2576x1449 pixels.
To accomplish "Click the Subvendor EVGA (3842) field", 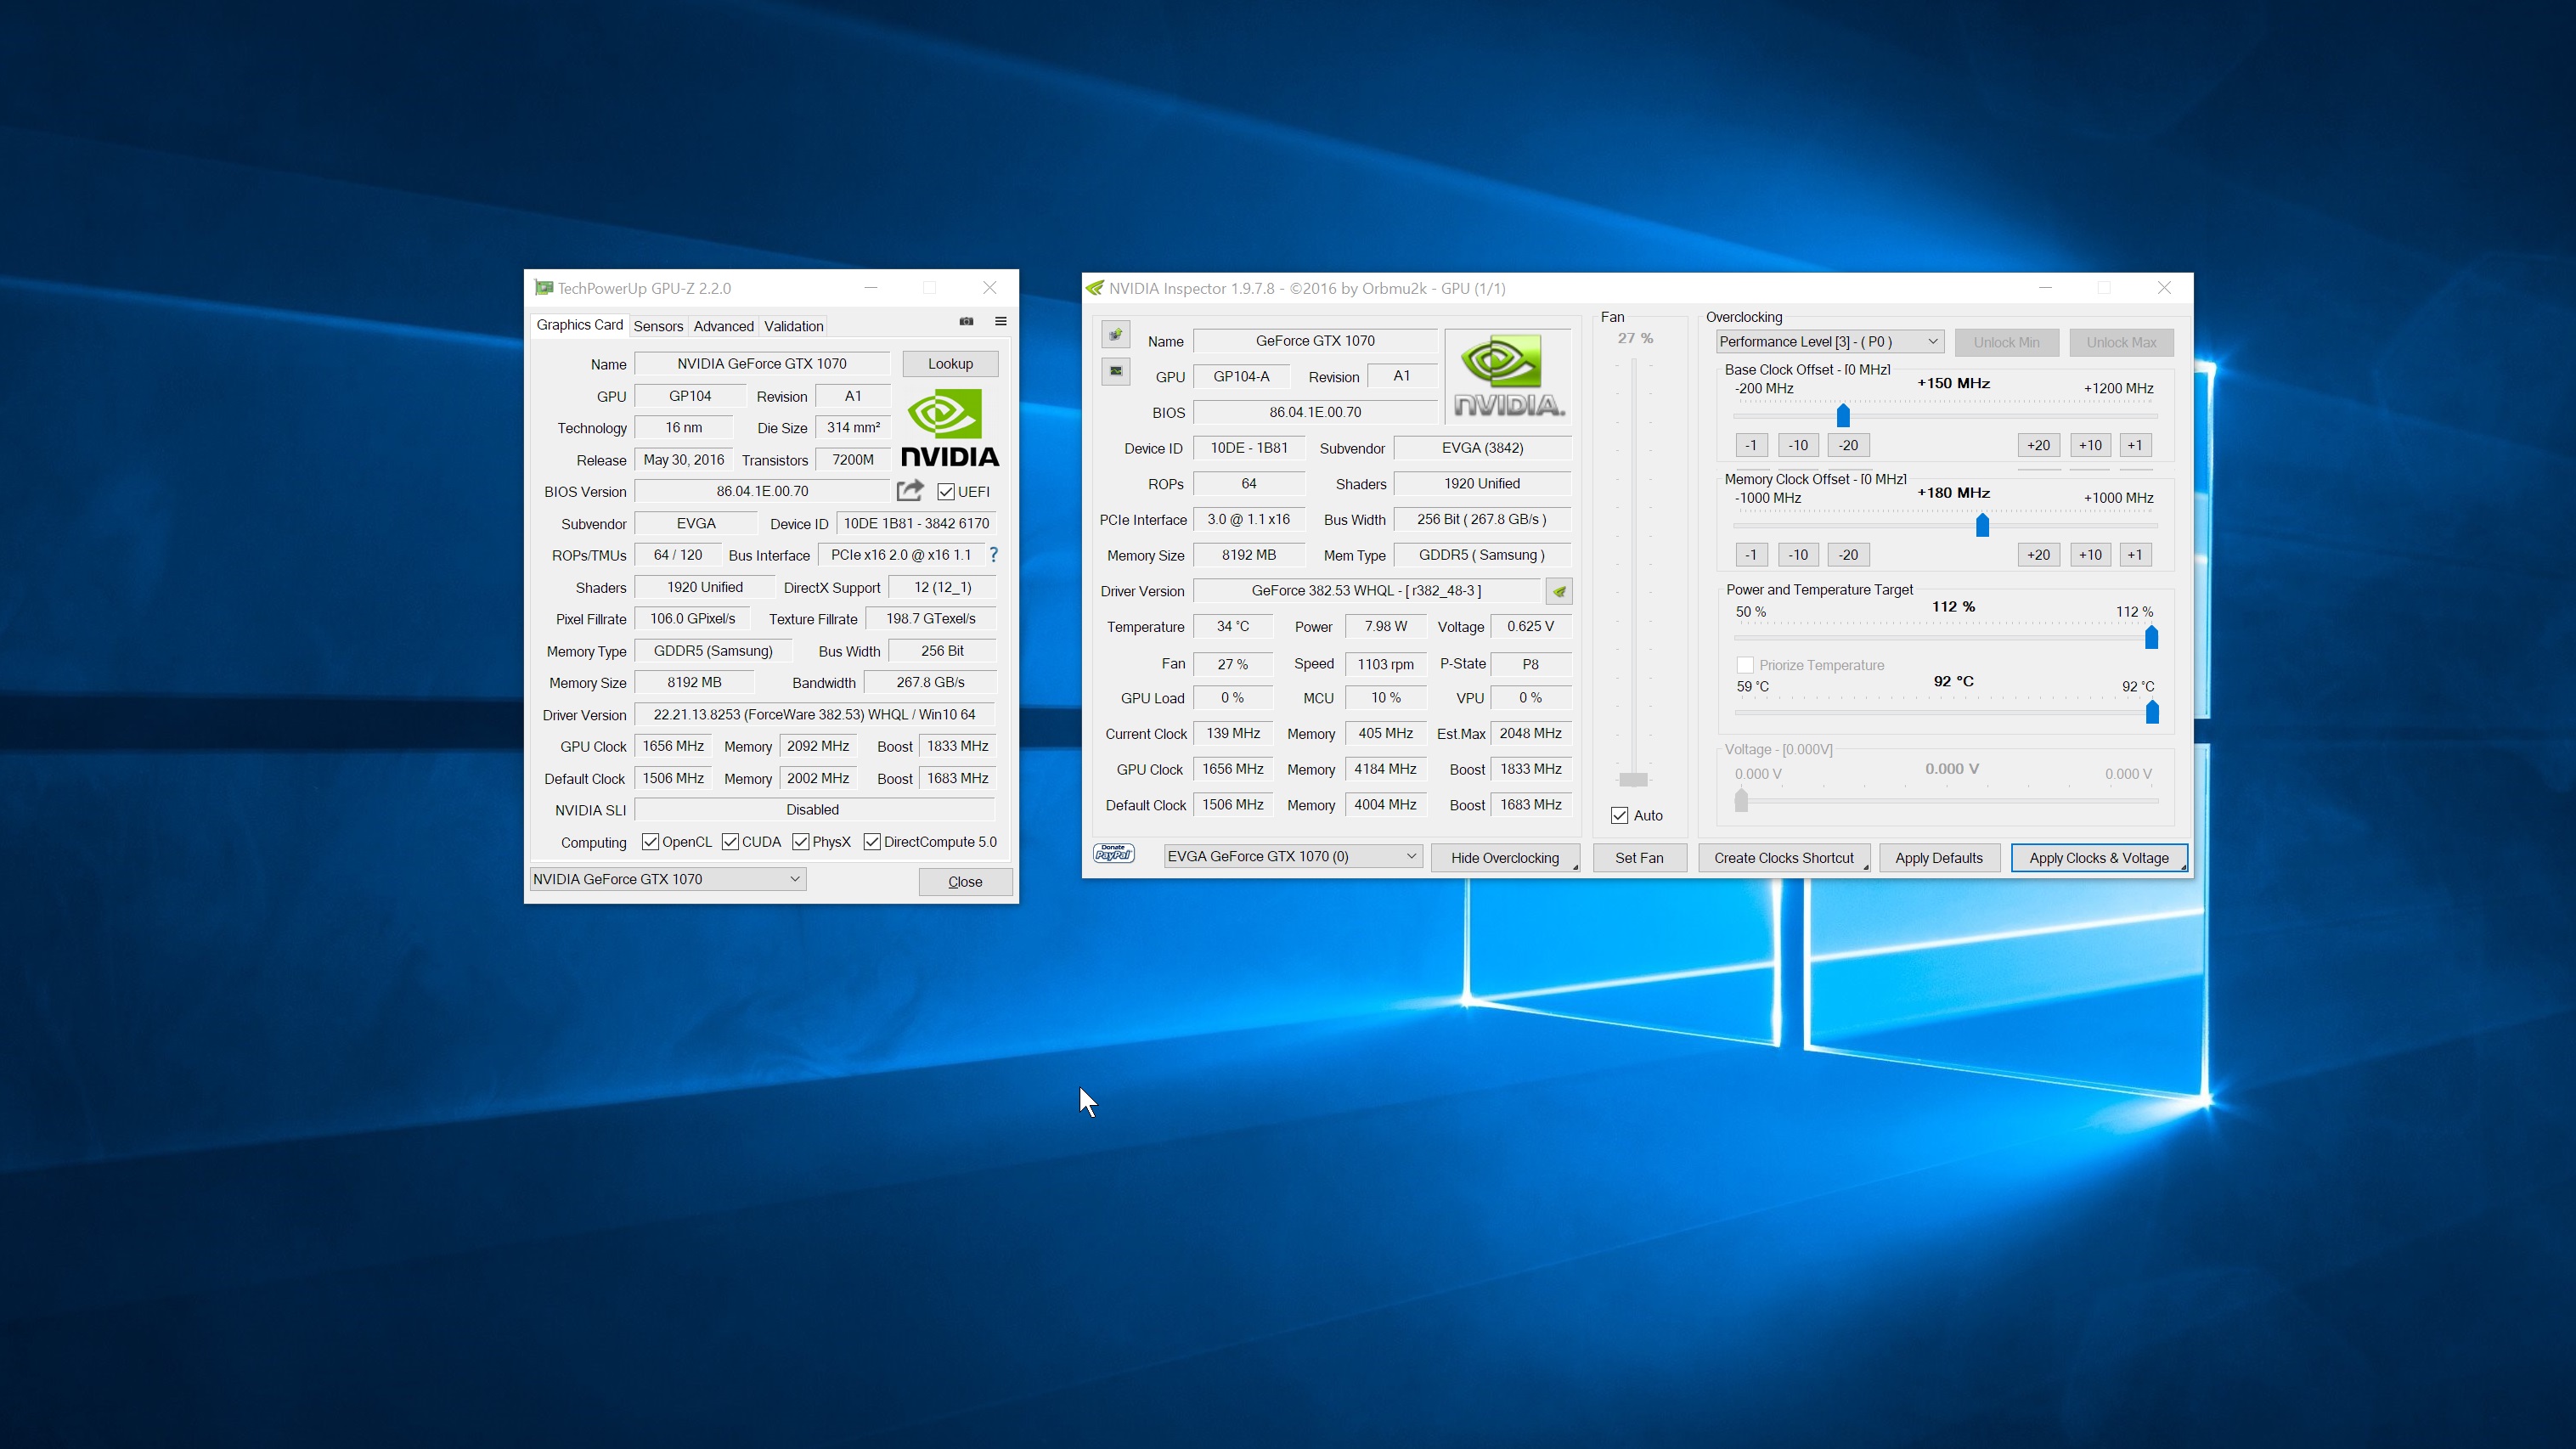I will 1482,448.
